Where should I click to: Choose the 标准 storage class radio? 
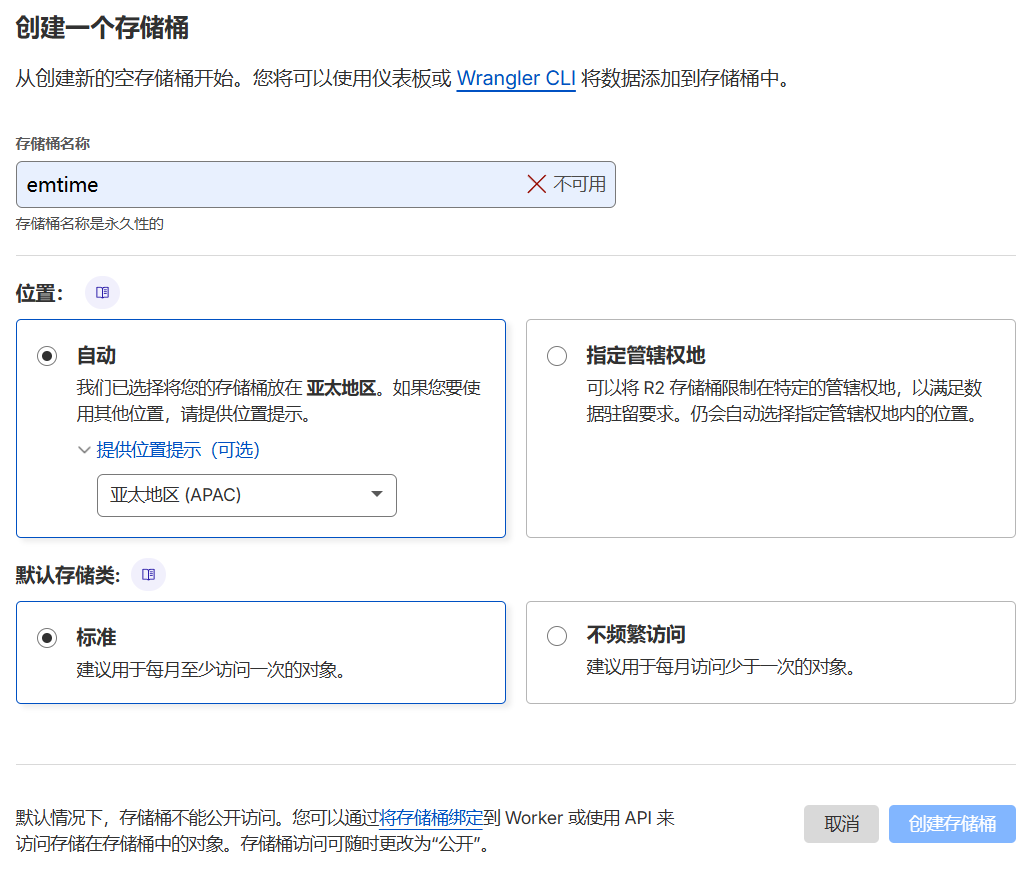(x=47, y=638)
